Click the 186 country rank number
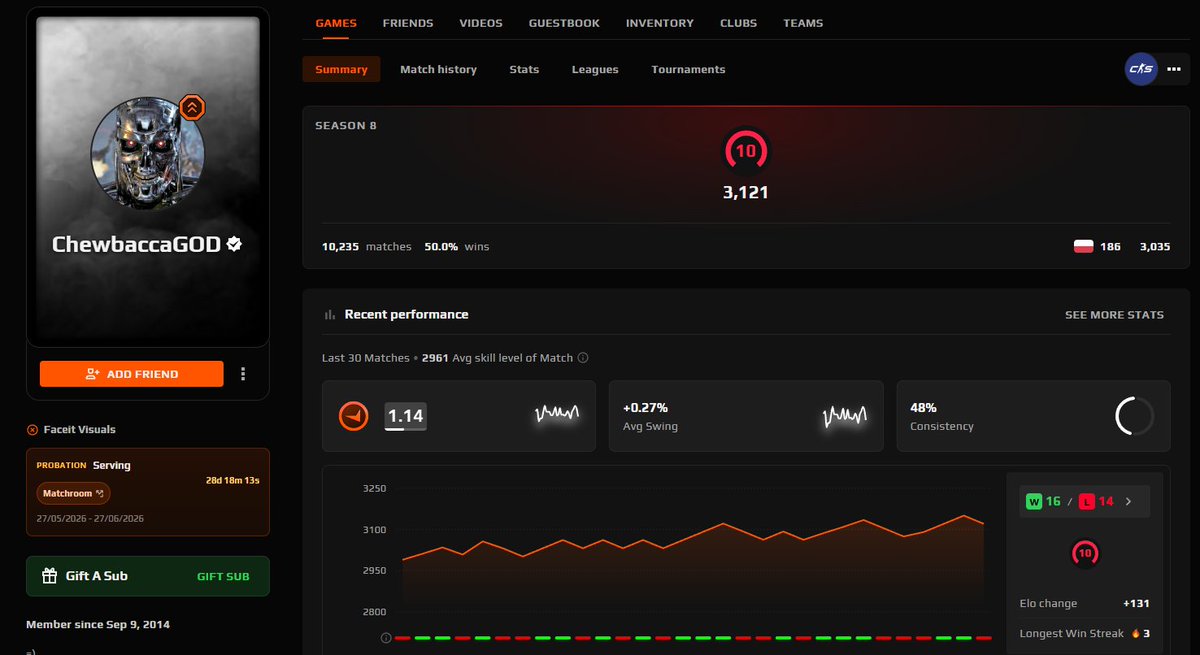 coord(1110,246)
